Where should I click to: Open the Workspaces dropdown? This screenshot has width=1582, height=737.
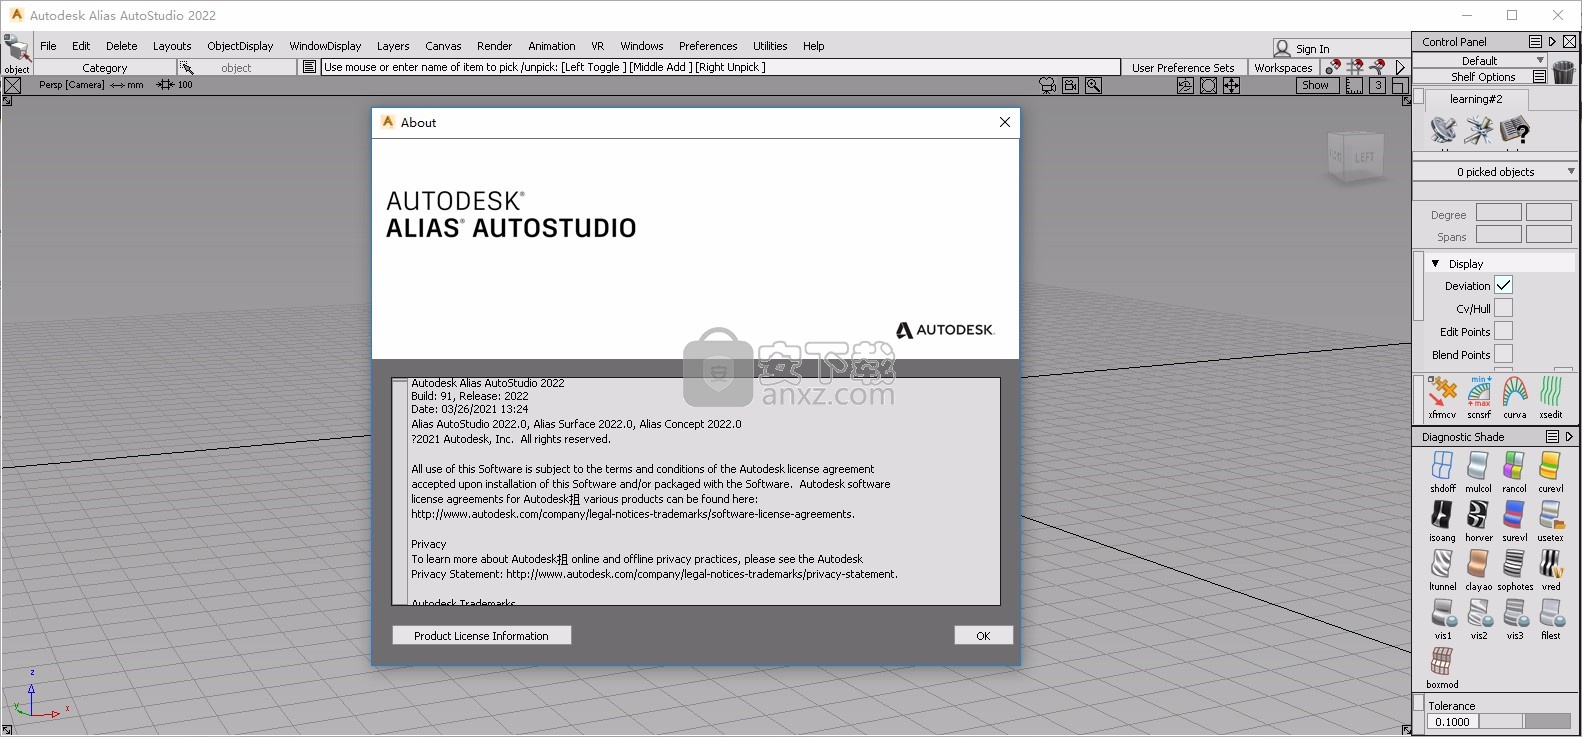point(1283,68)
